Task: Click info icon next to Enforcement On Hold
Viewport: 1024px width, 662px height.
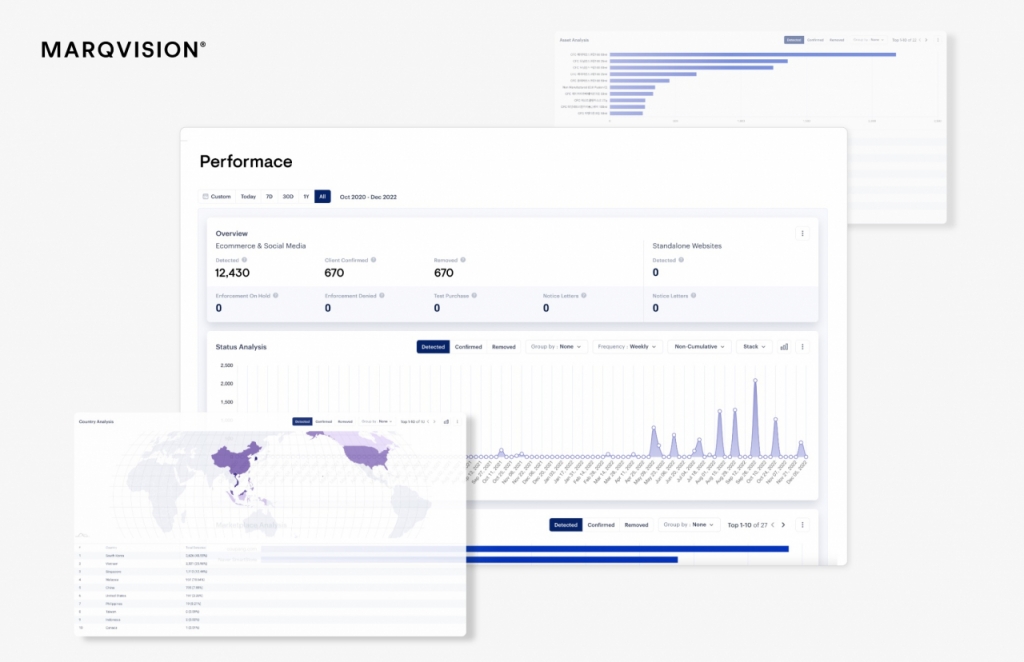Action: pos(276,296)
